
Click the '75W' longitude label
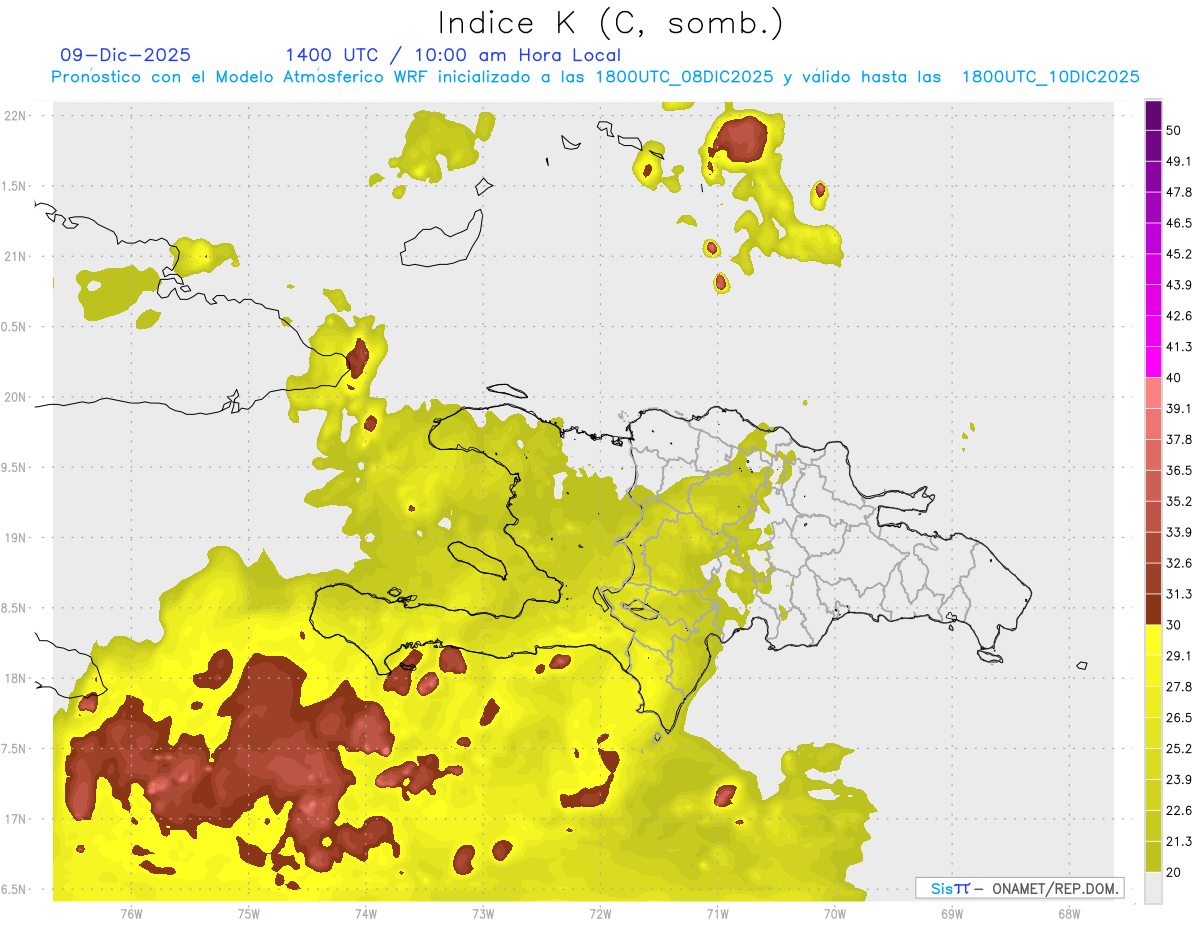(248, 914)
